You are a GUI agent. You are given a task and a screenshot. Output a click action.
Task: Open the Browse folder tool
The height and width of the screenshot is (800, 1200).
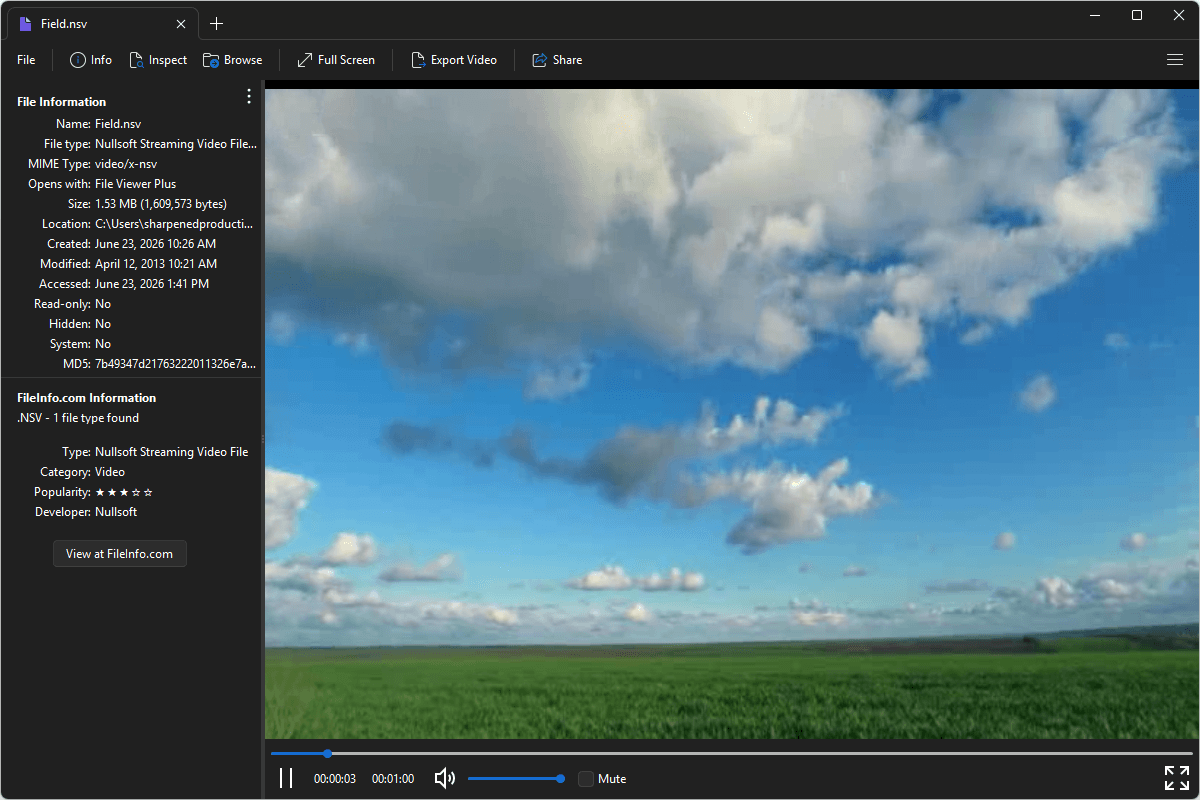click(232, 60)
